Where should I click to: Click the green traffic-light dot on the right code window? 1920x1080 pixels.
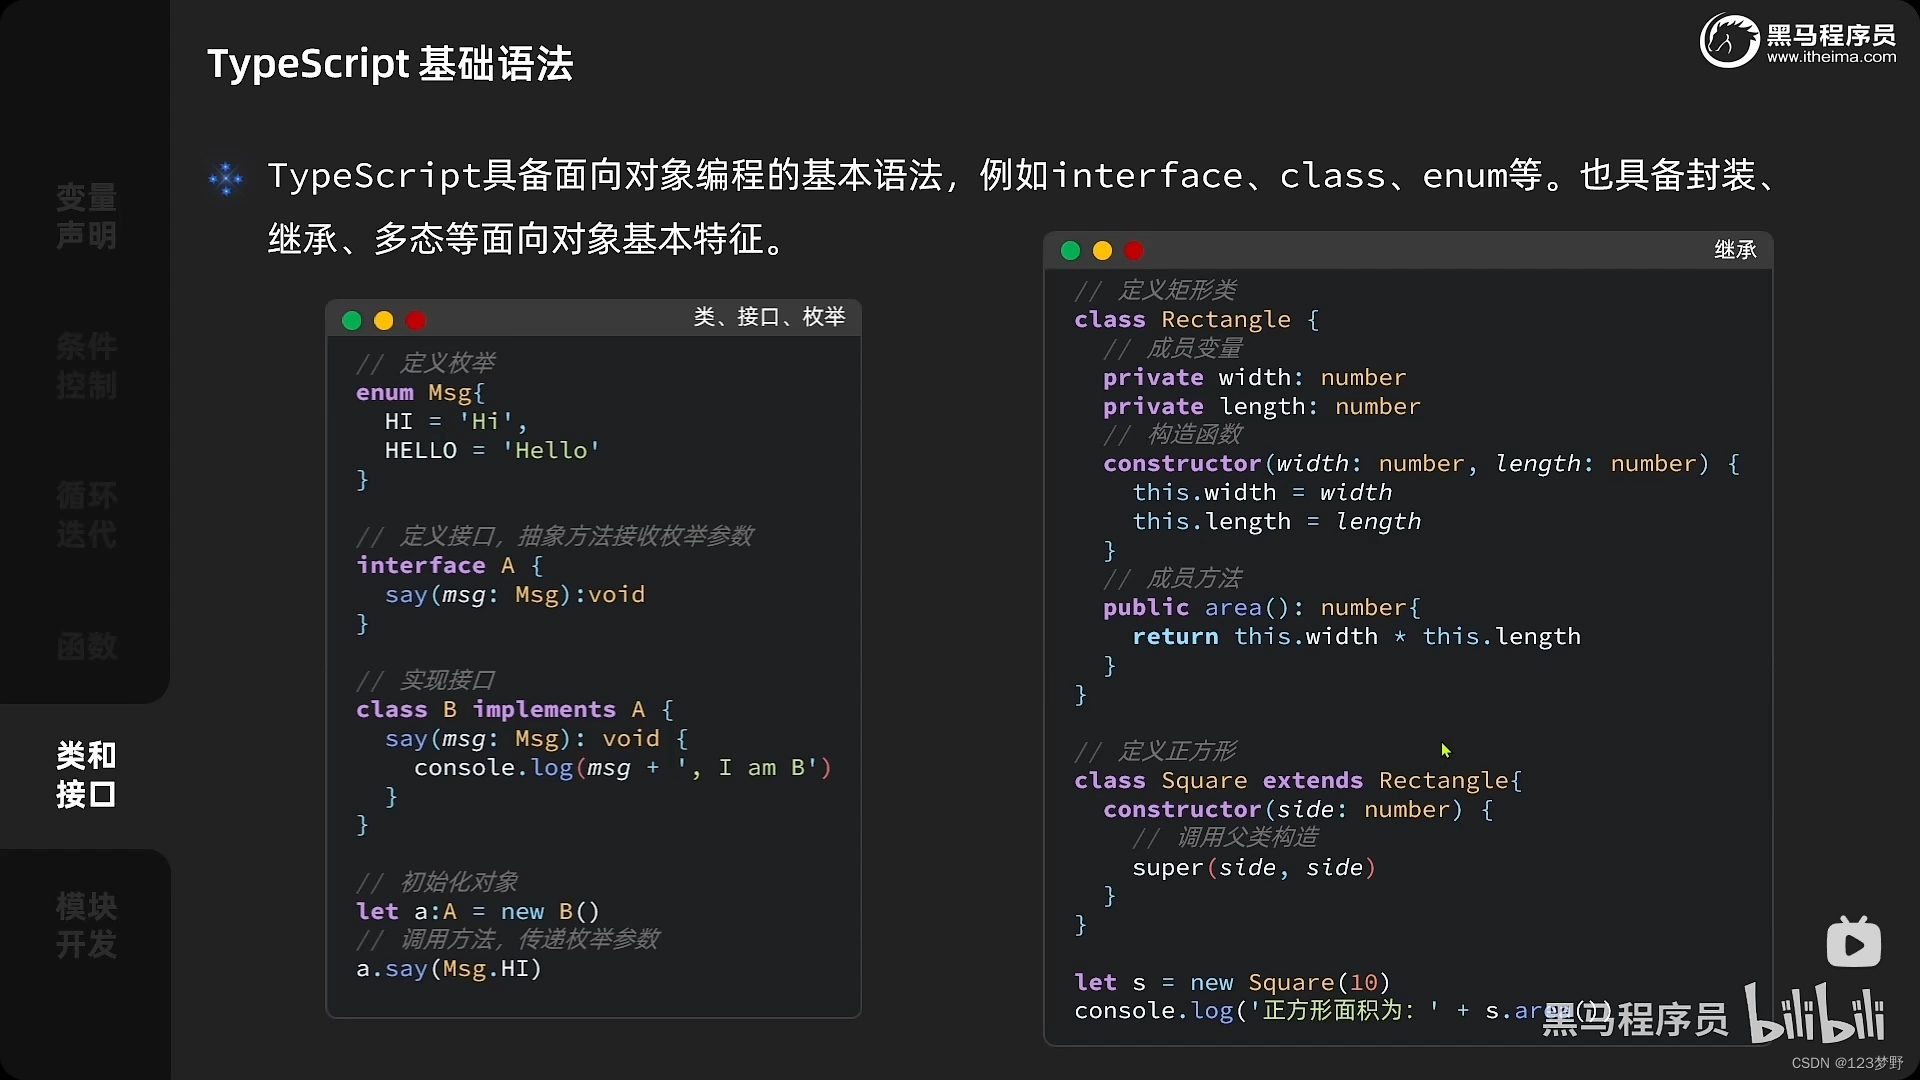(x=1069, y=250)
